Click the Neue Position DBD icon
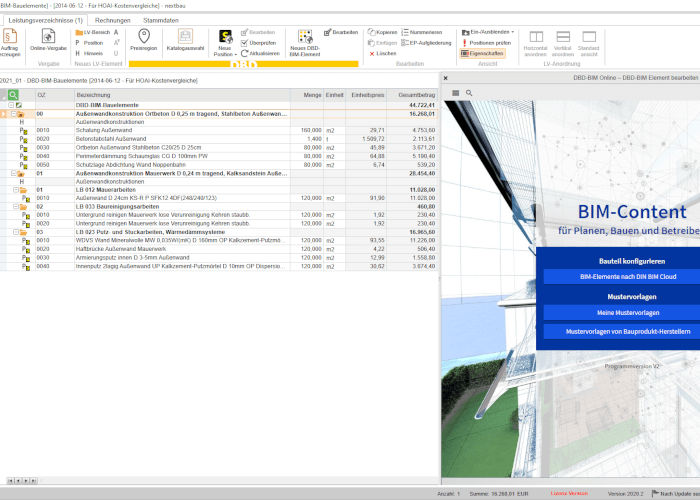 tap(225, 37)
